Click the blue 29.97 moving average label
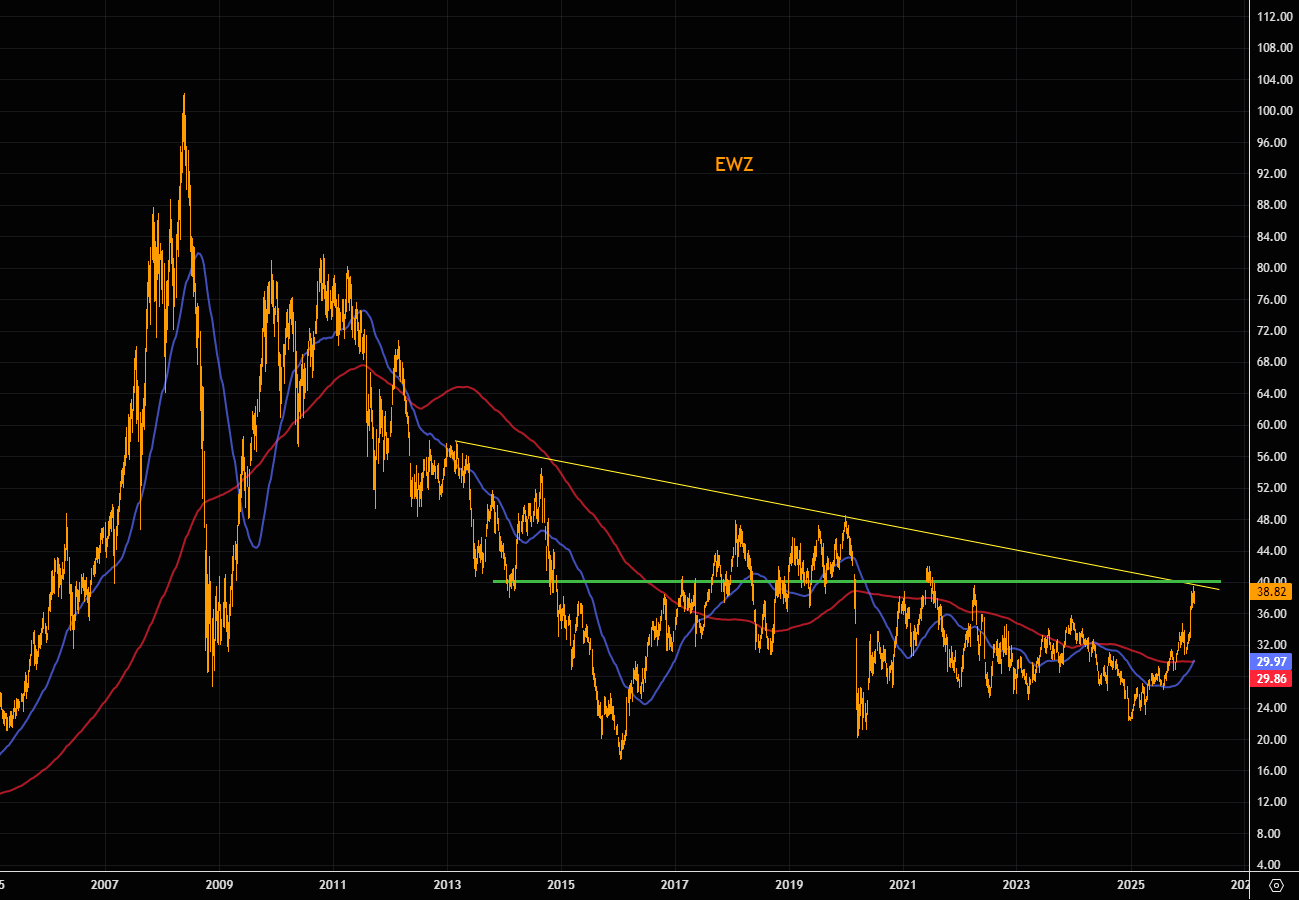Viewport: 1299px width, 900px height. pos(1274,662)
